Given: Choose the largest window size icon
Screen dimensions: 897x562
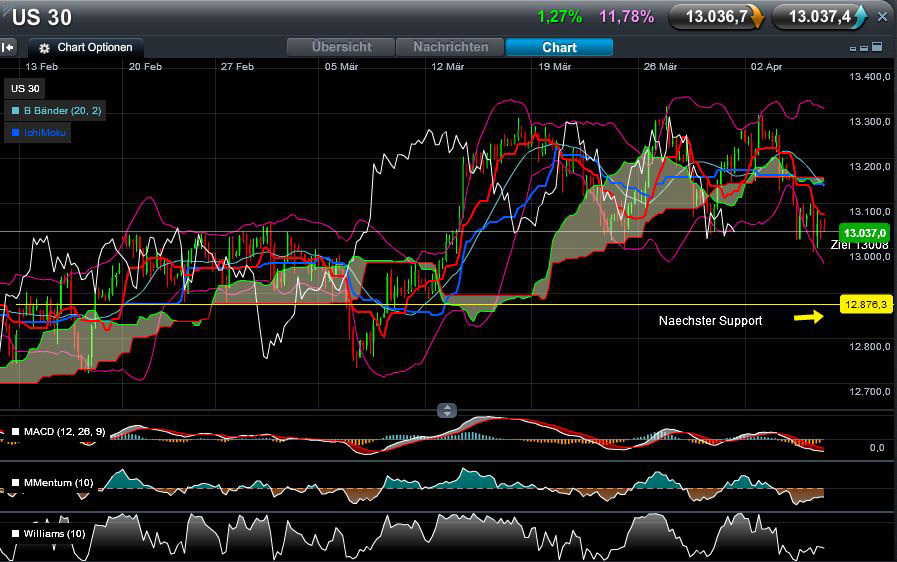Looking at the screenshot, I should pos(877,48).
